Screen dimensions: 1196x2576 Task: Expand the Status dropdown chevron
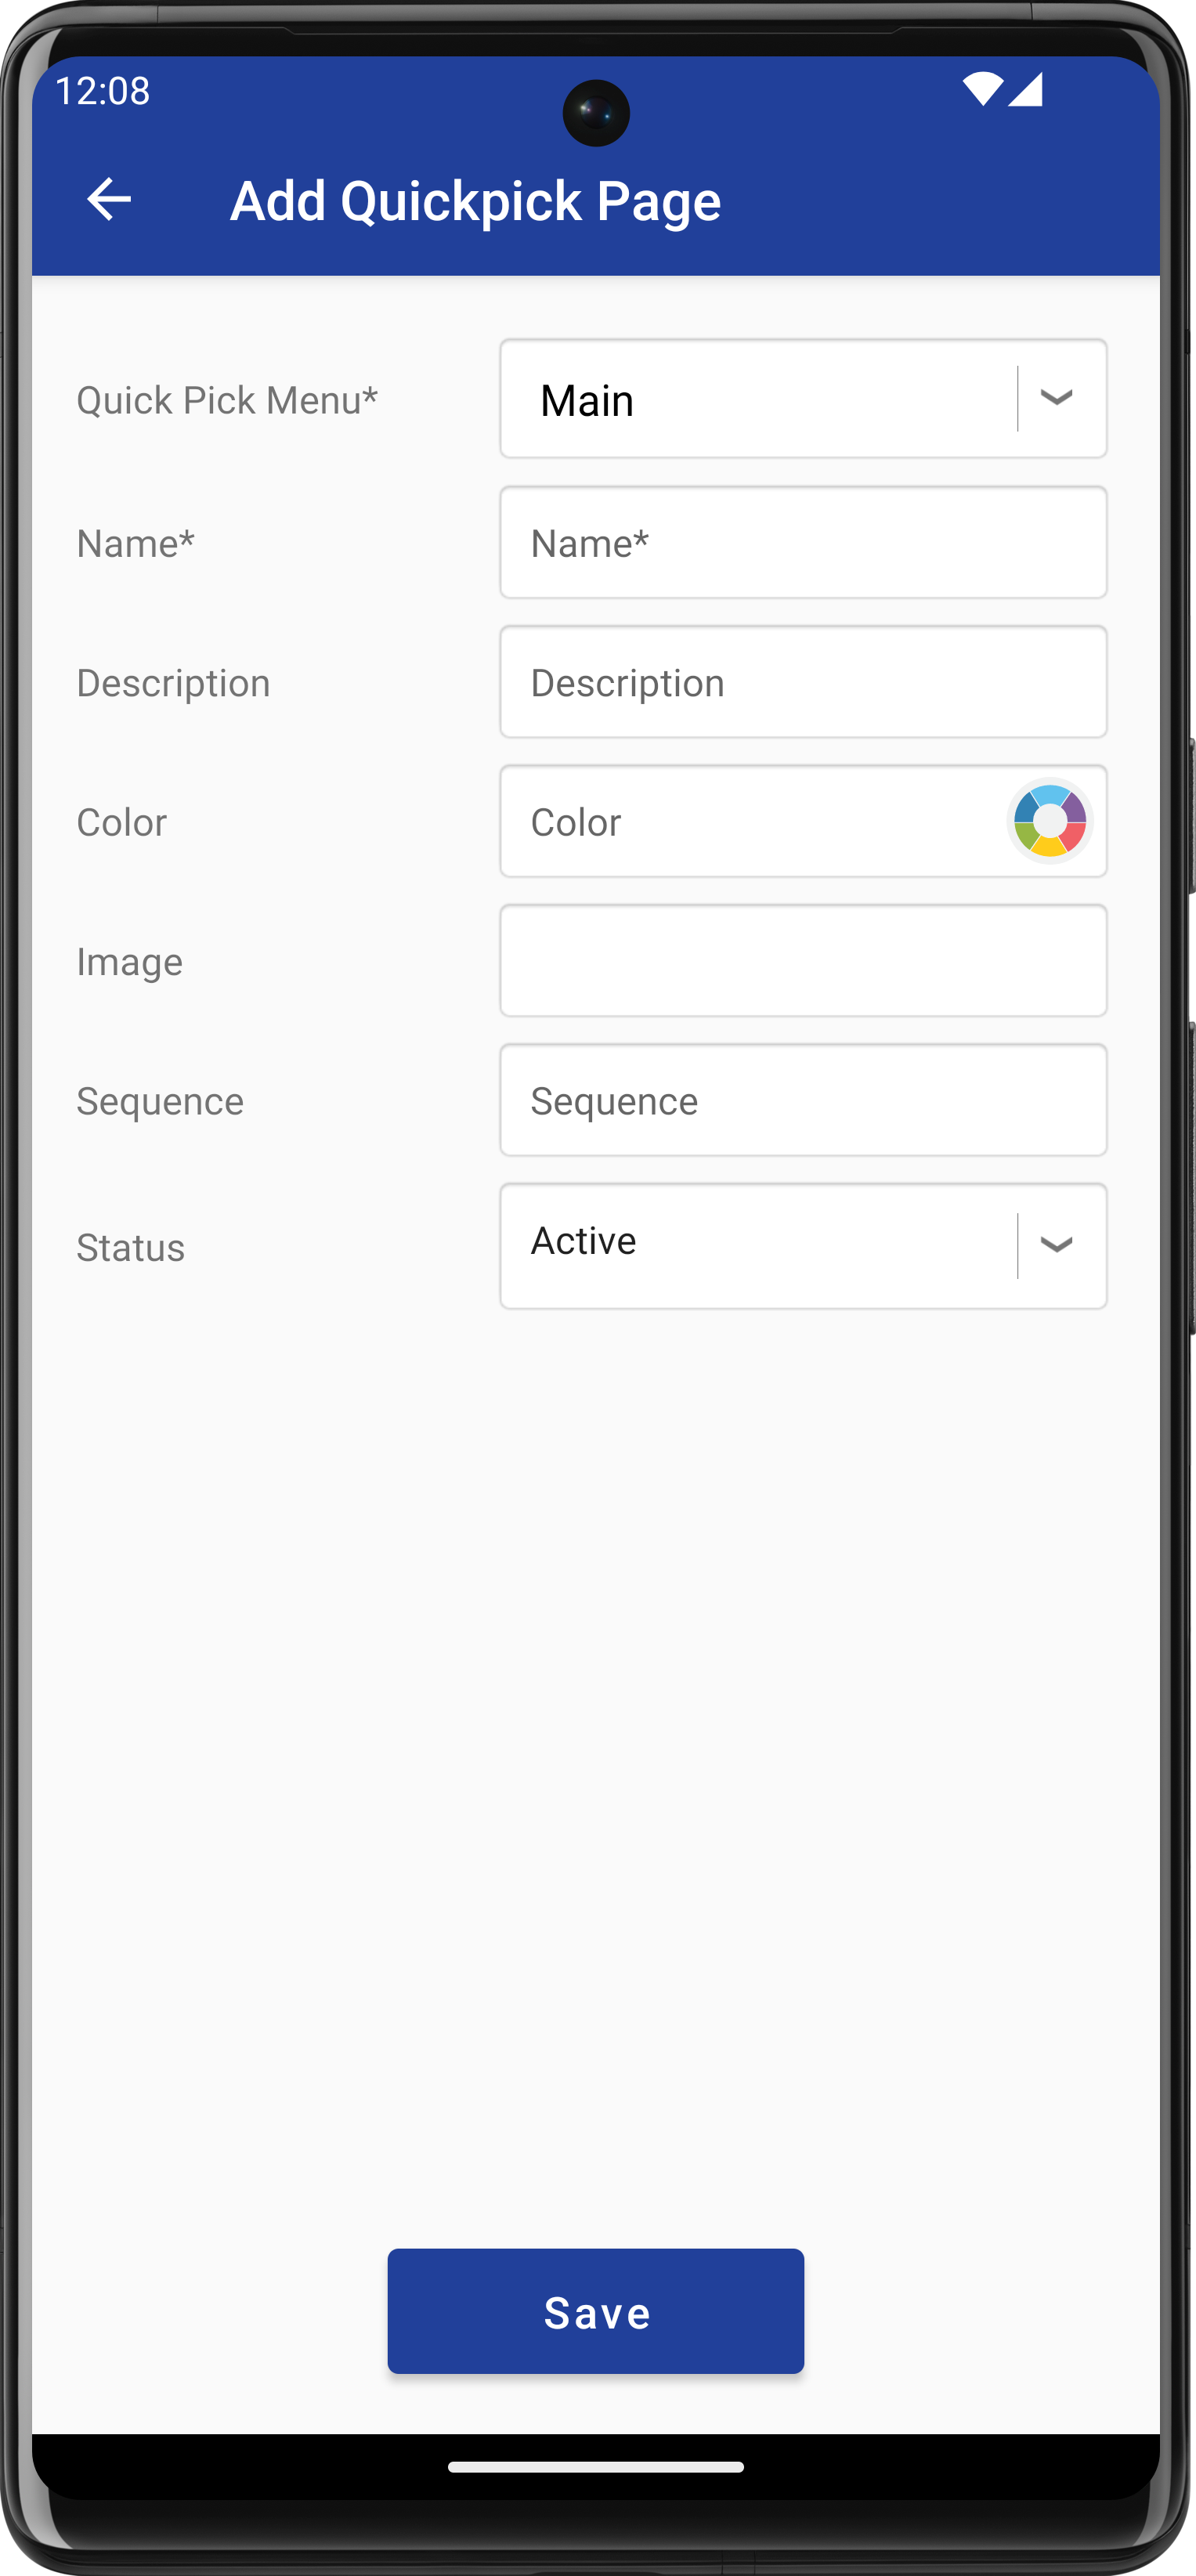(1056, 1245)
